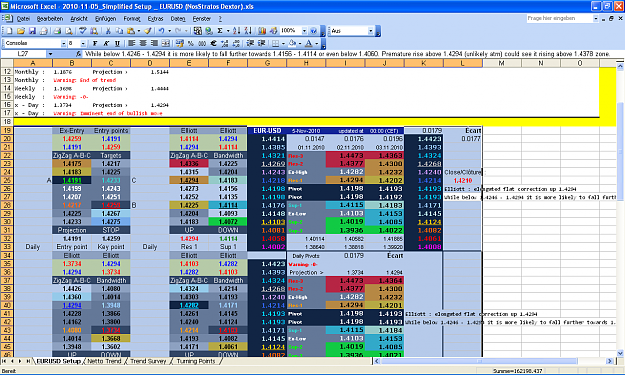
Task: Apply thousands separator (000) style
Action: [202, 43]
